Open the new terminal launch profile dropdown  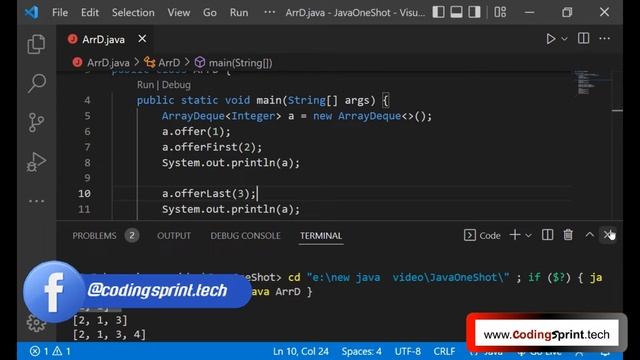pos(529,236)
